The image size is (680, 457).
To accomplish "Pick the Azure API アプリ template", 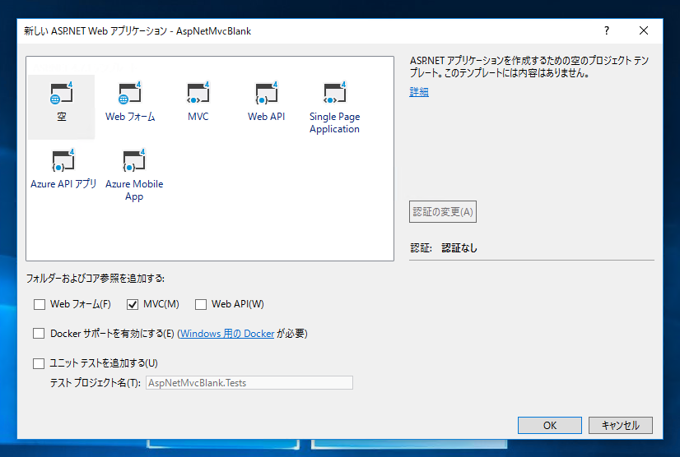I will (63, 170).
